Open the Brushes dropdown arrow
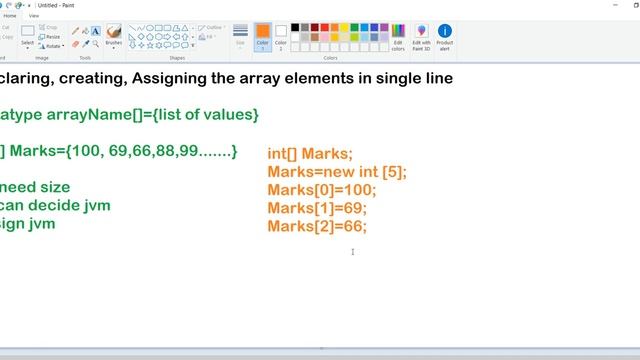 [x=114, y=48]
